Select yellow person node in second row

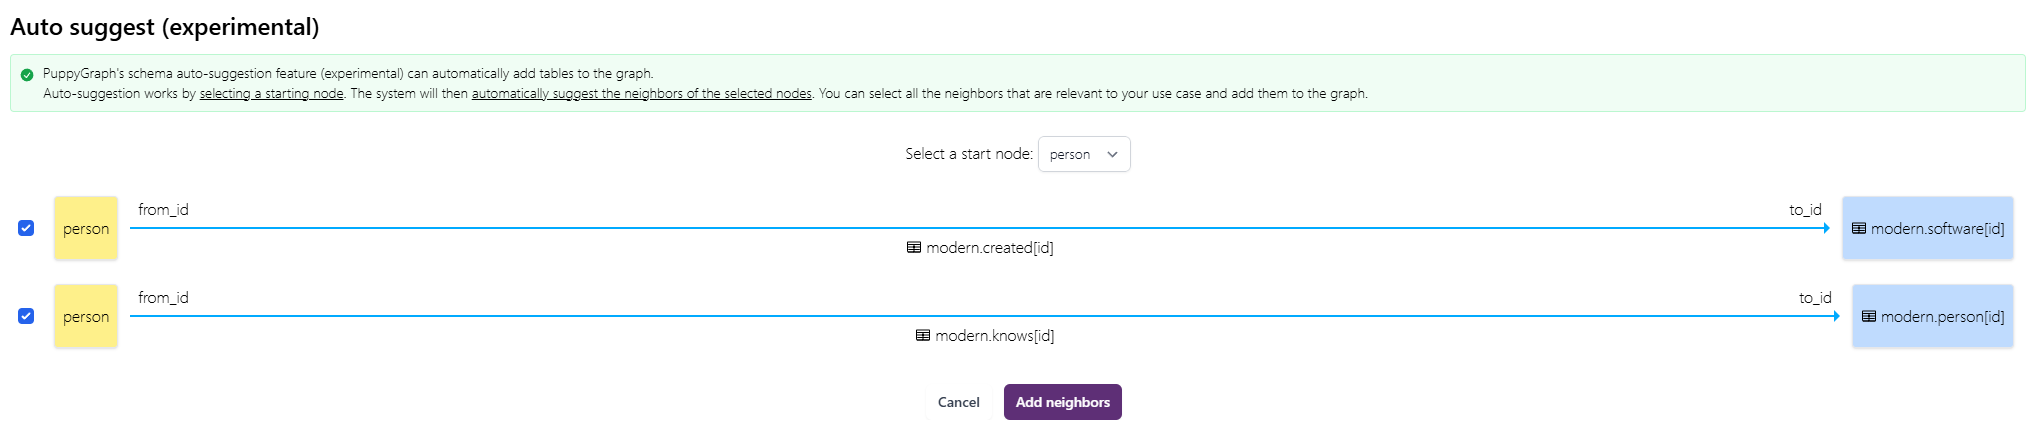pos(86,316)
